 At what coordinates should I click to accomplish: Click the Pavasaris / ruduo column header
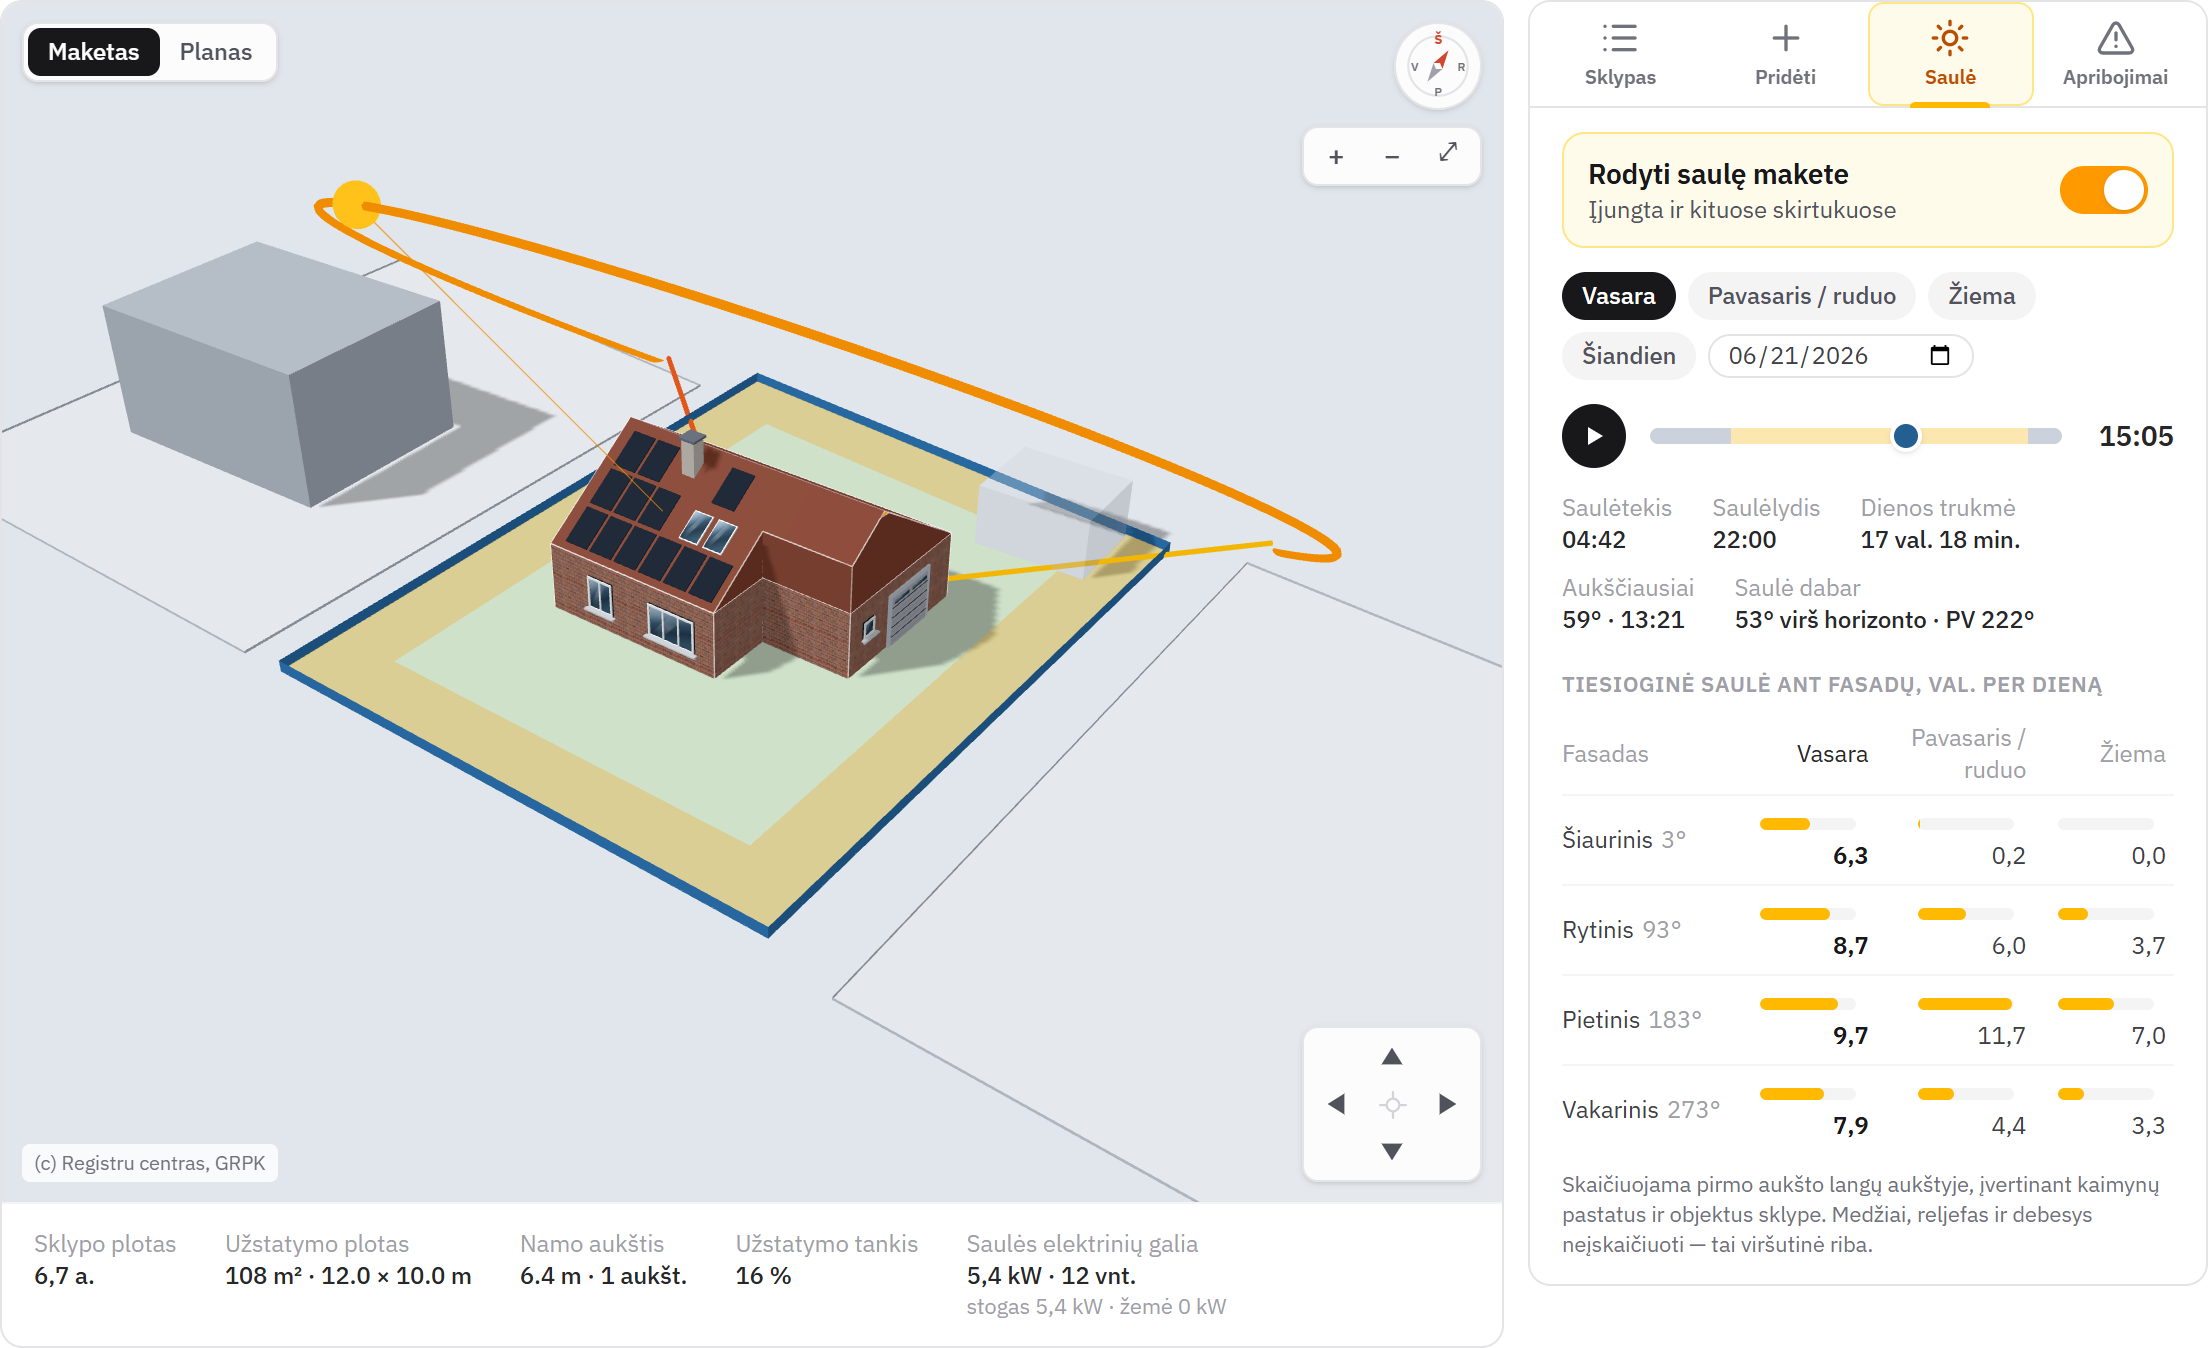click(x=1968, y=754)
